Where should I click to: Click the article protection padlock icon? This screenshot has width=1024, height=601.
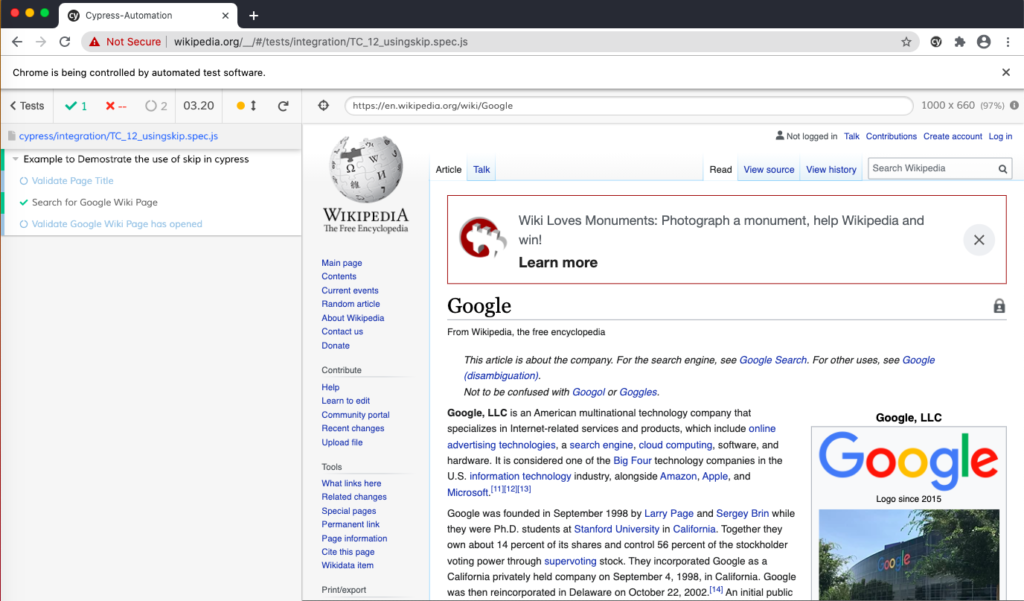999,307
